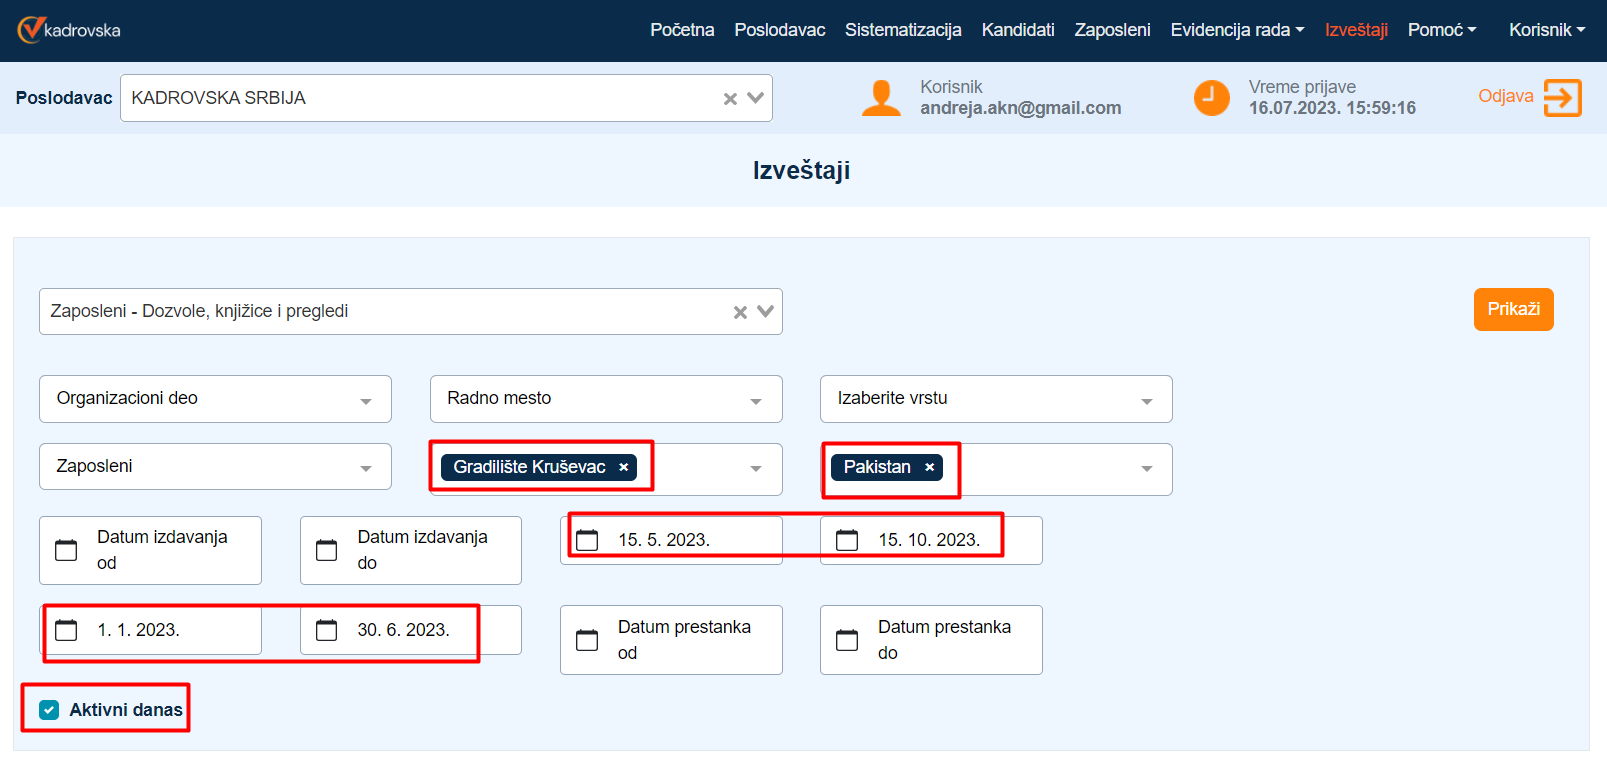Screen dimensions: 1607x770
Task: Remove the Pakistan tag with its x
Action: point(929,467)
